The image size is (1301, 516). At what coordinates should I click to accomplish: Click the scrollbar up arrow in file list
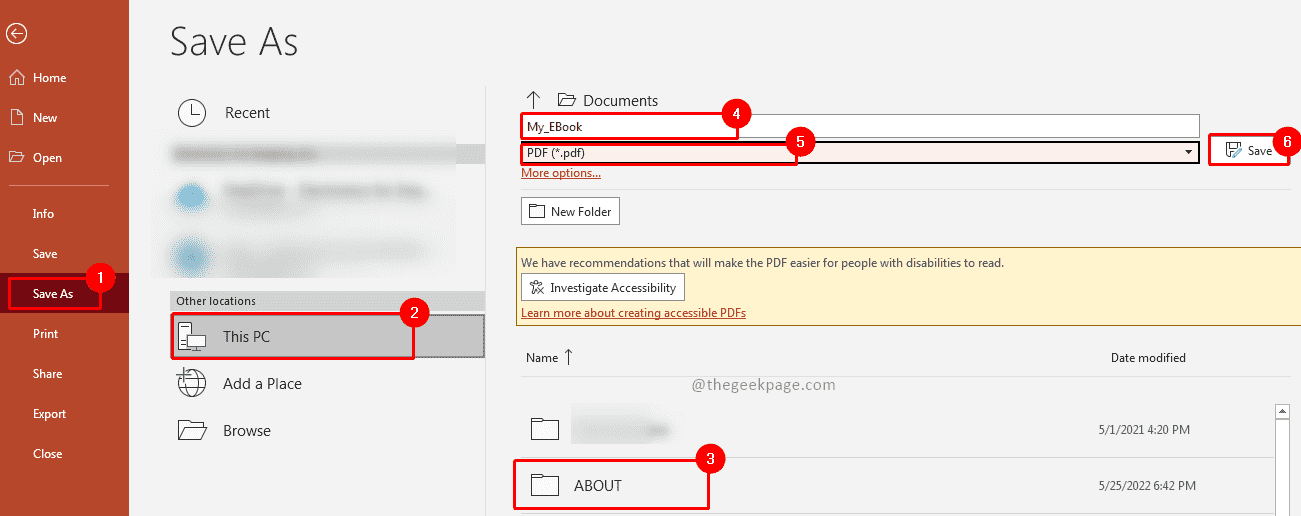pos(1282,411)
